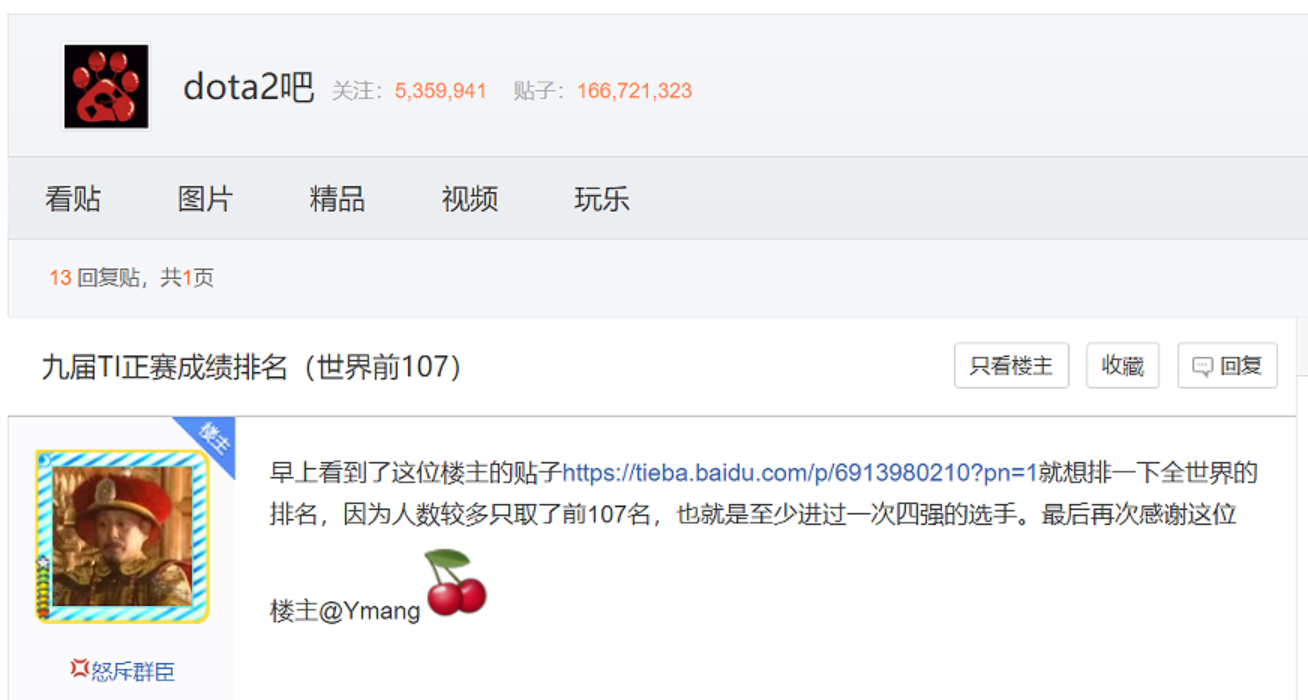Screen dimensions: 1308x700
Task: Open the 精品 tab
Action: 337,199
